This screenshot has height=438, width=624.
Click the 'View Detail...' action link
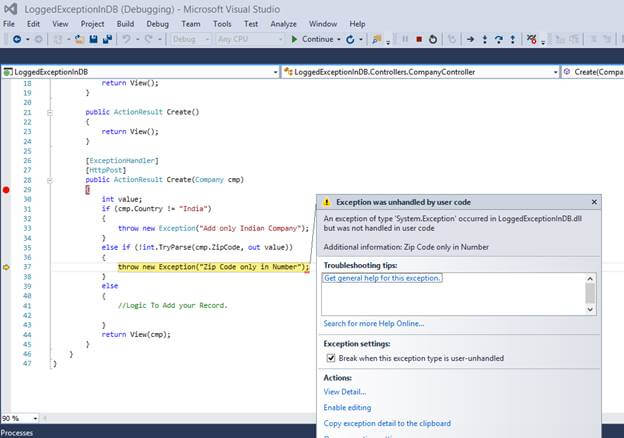click(344, 392)
